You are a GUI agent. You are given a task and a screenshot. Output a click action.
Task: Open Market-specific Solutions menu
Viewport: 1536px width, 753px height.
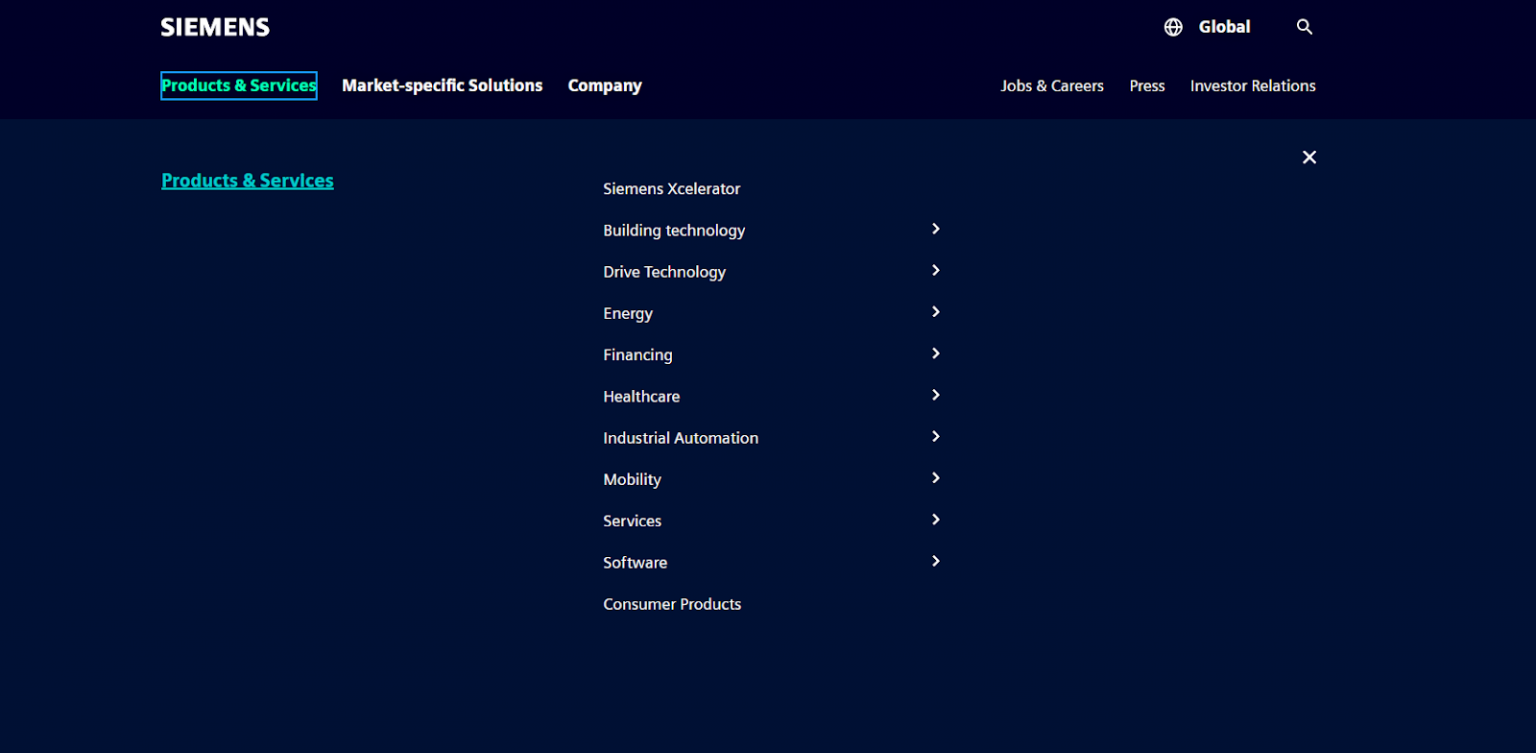pos(442,86)
